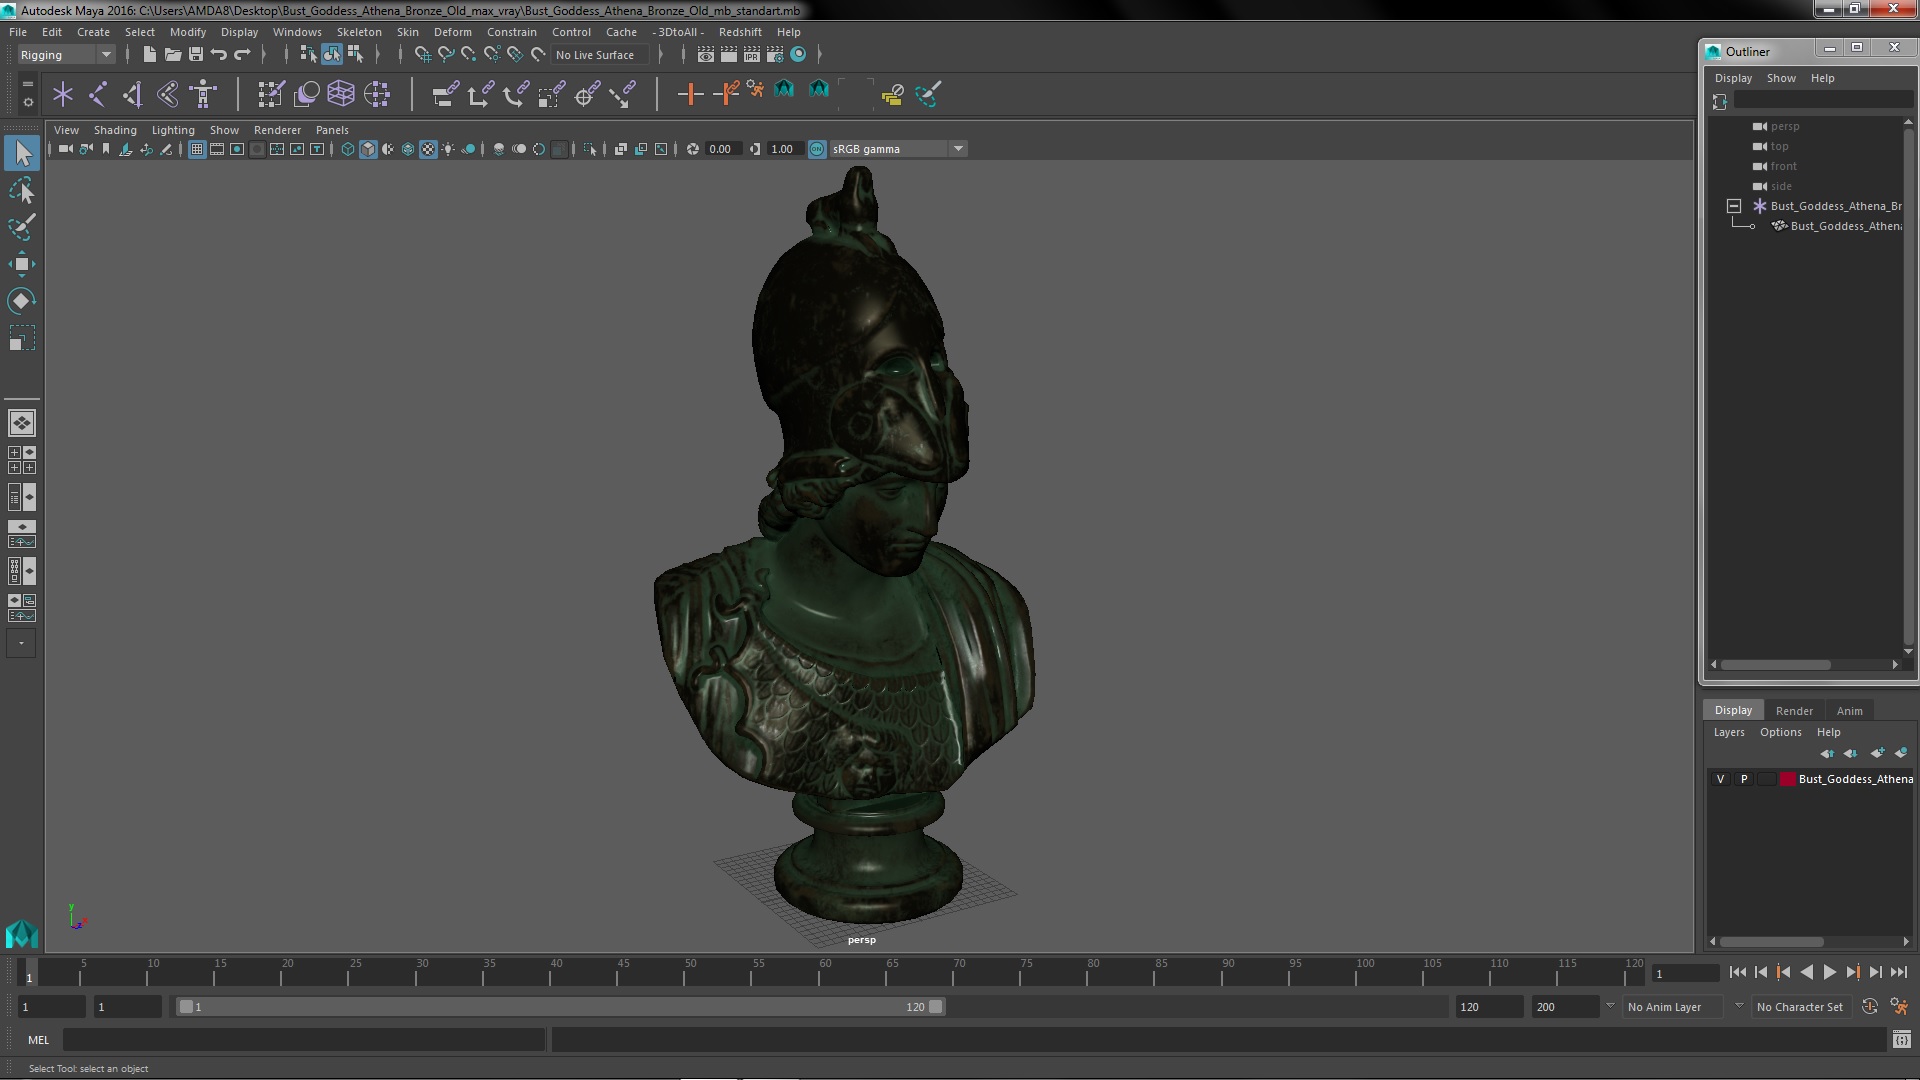The image size is (1920, 1080).
Task: Click the current frame field
Action: 1685,973
